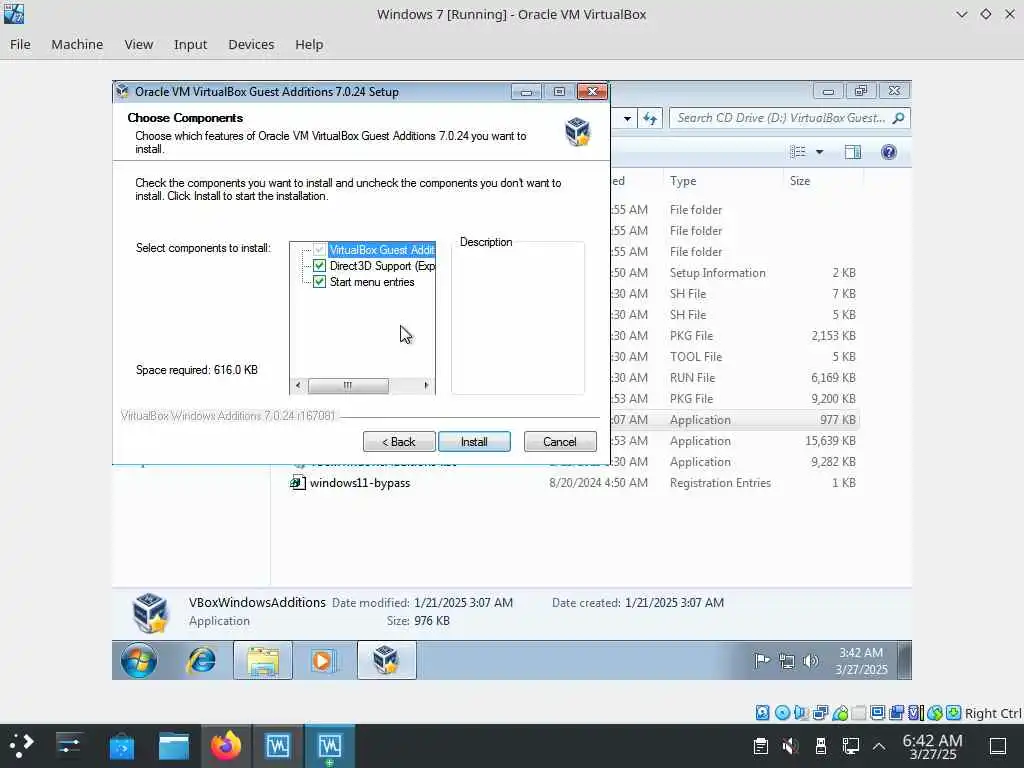
Task: Click the Guest Additions setup taskbar button
Action: point(387,660)
